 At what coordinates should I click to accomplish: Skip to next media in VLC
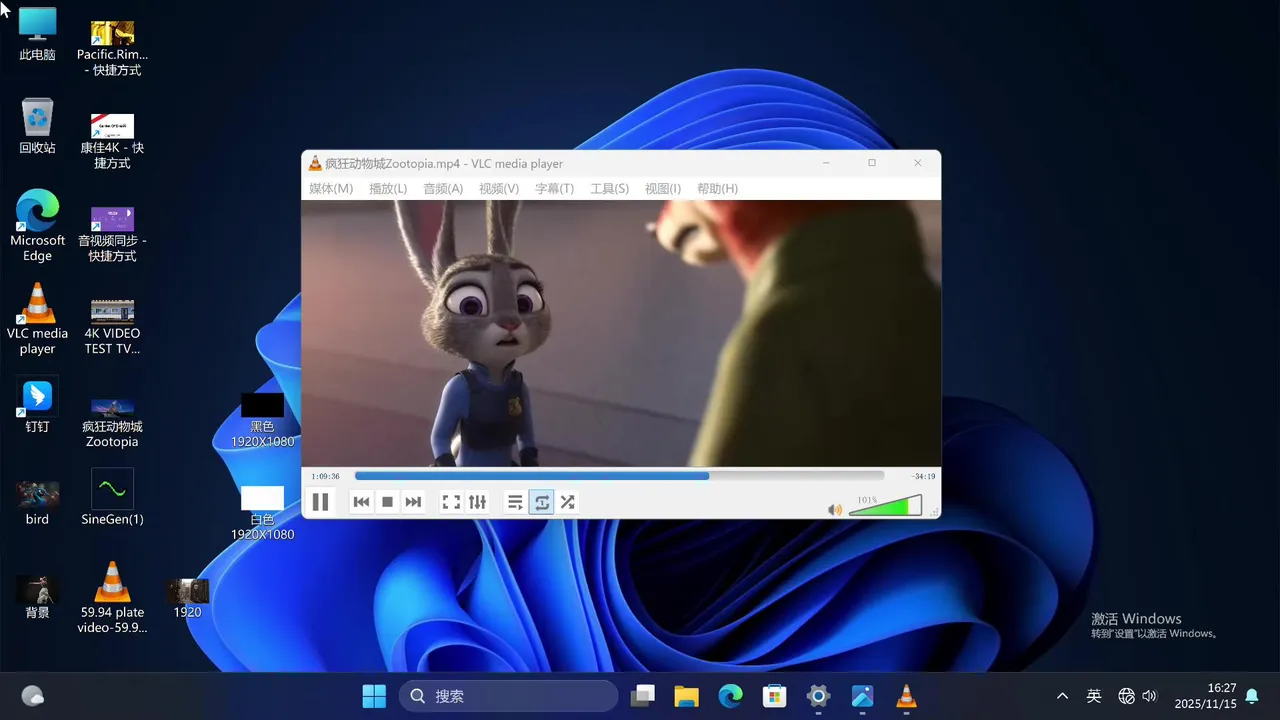point(413,502)
